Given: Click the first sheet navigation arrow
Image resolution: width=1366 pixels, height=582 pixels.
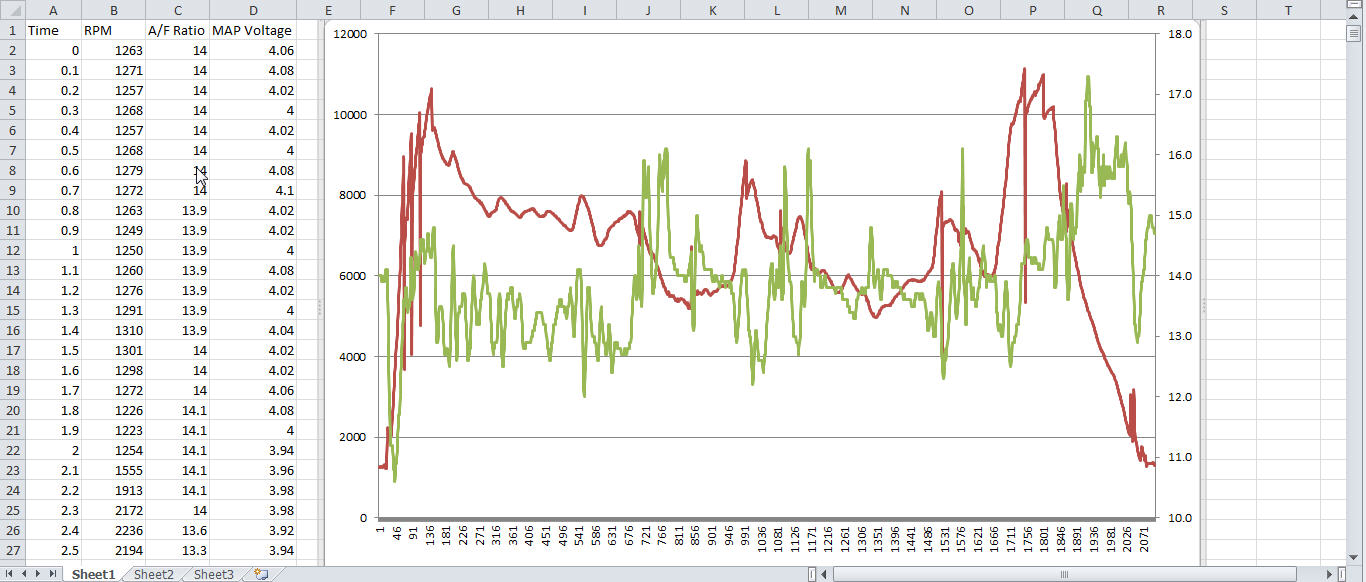Looking at the screenshot, I should coord(10,574).
